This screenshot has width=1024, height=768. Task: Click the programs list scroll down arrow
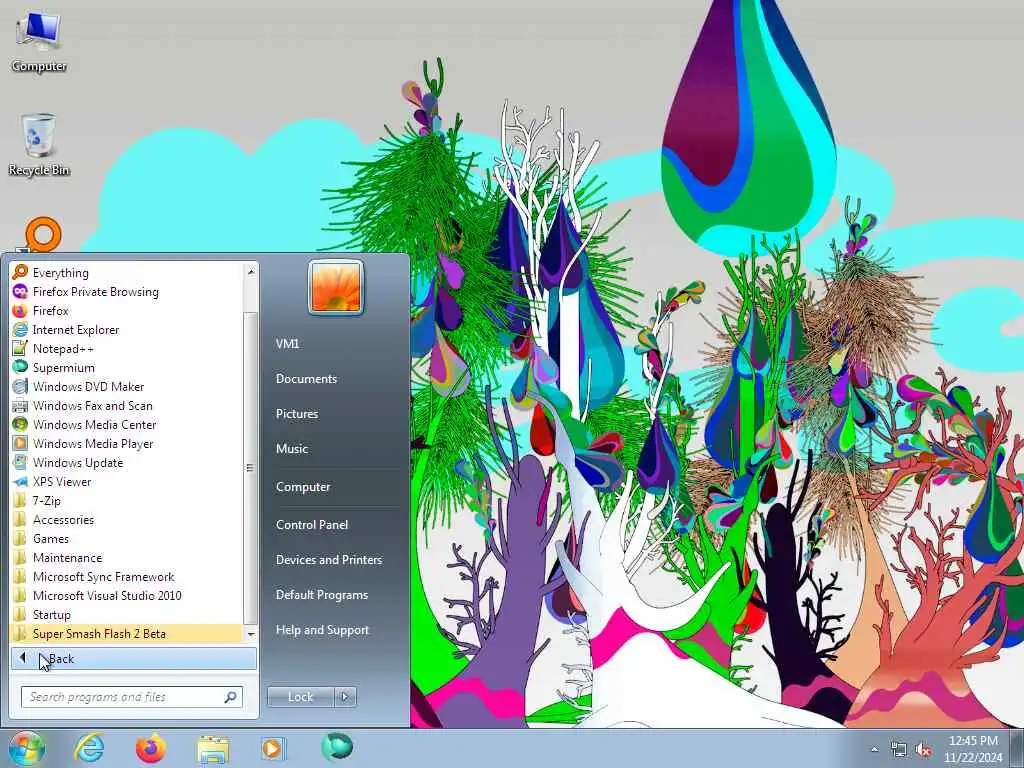pyautogui.click(x=251, y=633)
